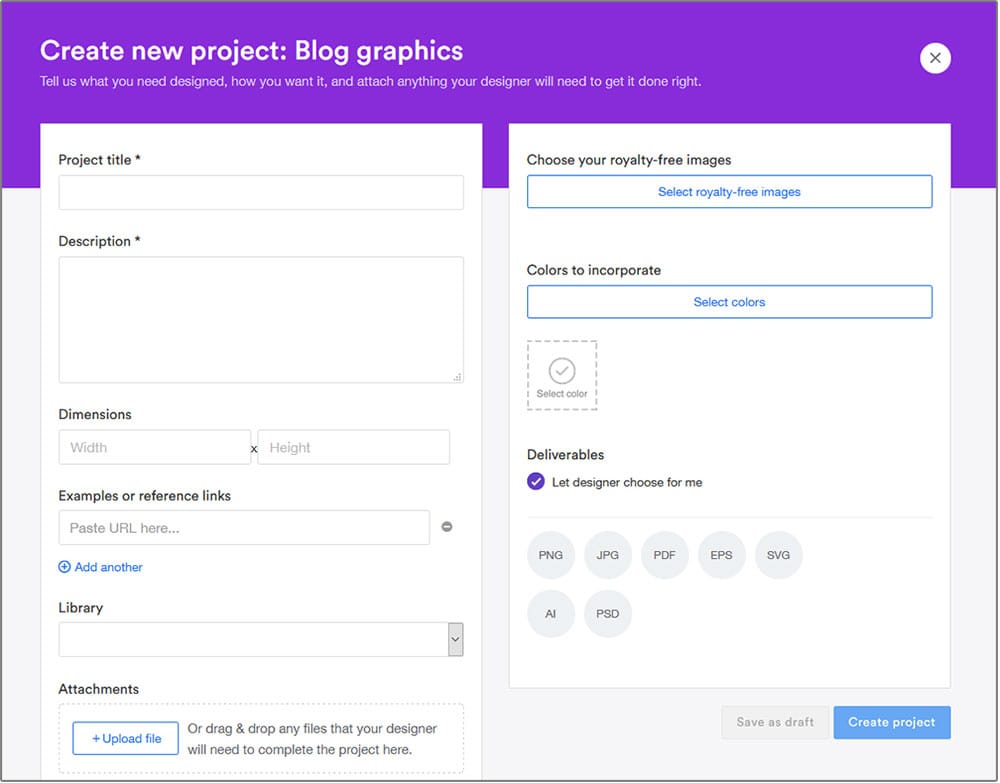Pick AI as a deliverable format
The height and width of the screenshot is (783, 1000).
click(551, 615)
